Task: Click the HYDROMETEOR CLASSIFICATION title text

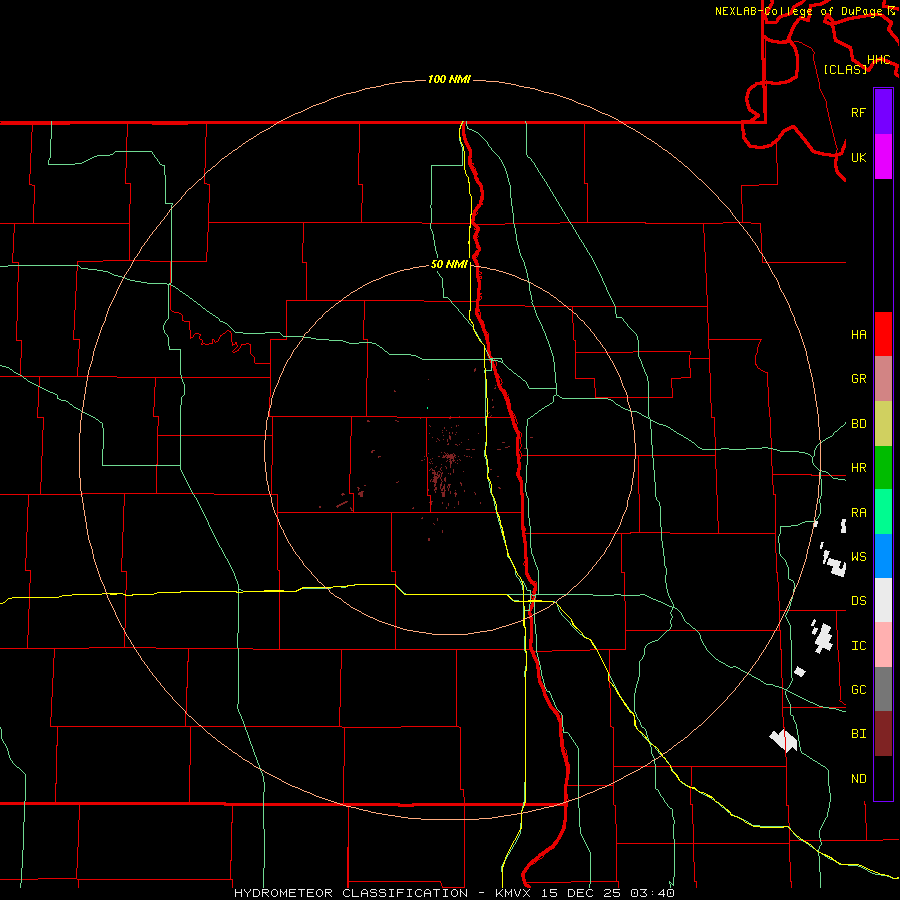Action: tap(351, 893)
